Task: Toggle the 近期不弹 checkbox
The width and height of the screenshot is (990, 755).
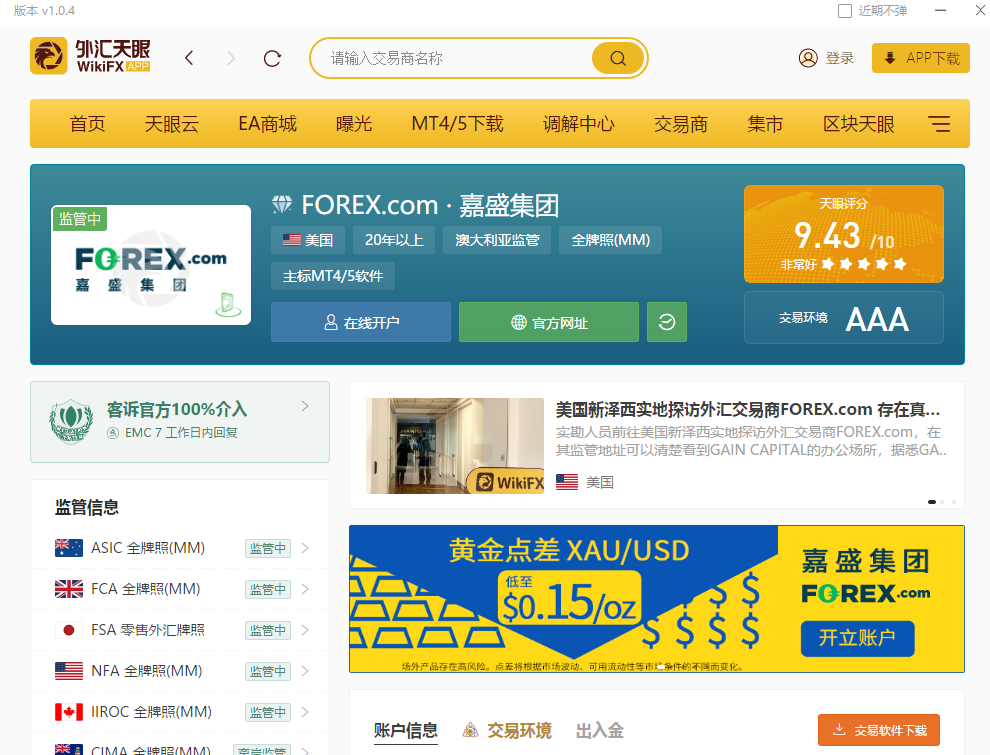Action: tap(844, 11)
